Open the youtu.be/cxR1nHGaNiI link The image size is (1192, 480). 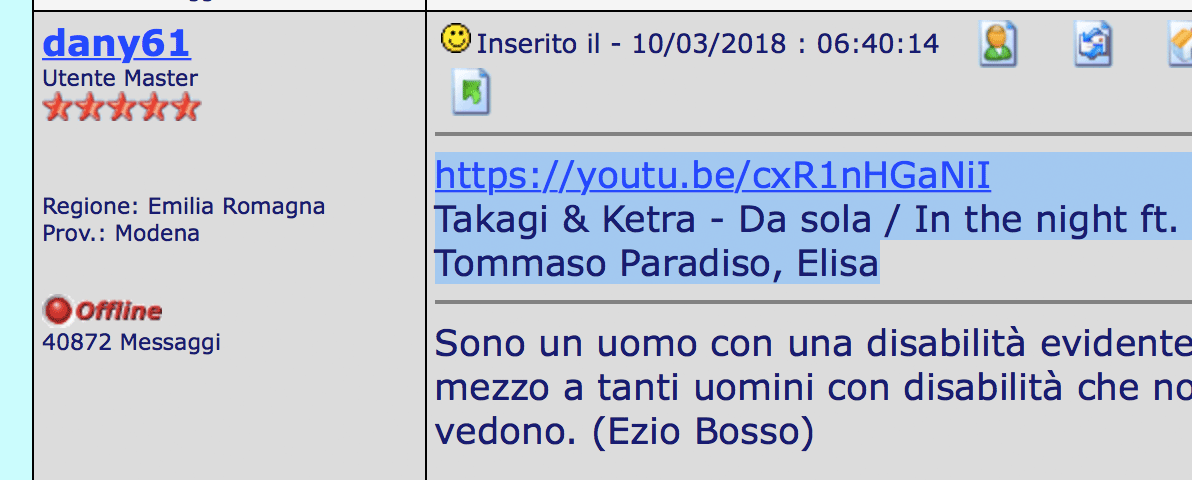pos(713,175)
